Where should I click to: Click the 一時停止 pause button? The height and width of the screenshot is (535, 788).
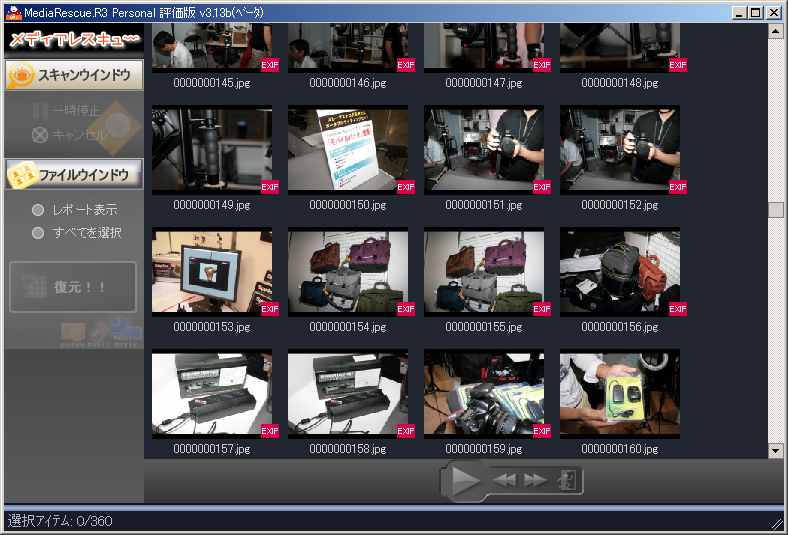66,111
